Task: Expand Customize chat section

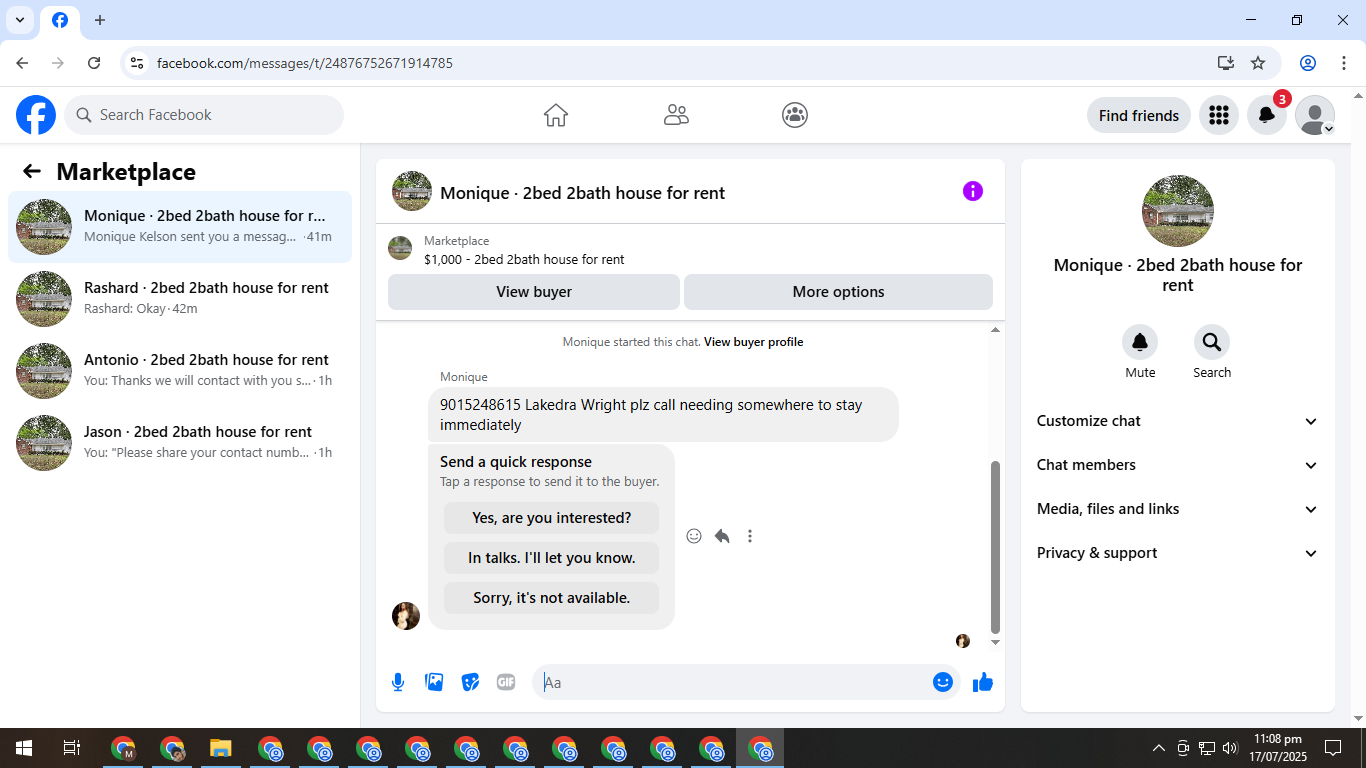Action: coord(1178,421)
